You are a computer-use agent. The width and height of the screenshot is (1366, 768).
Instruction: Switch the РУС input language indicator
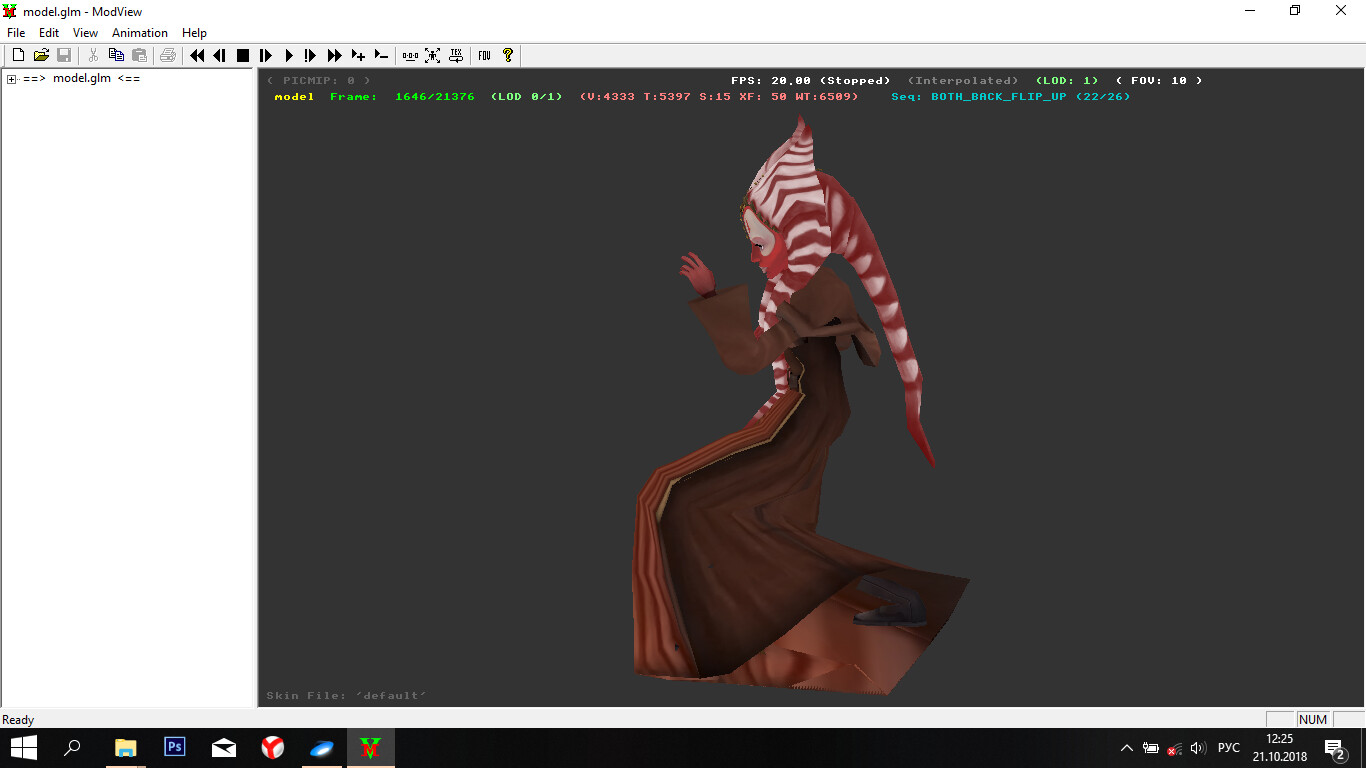tap(1229, 748)
